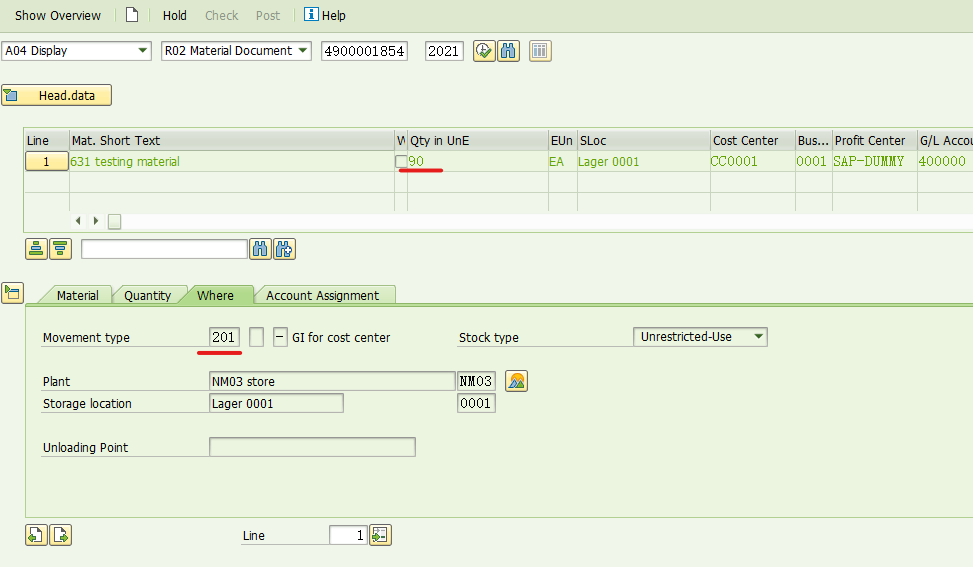Click the G/L account value 400000

[942, 161]
